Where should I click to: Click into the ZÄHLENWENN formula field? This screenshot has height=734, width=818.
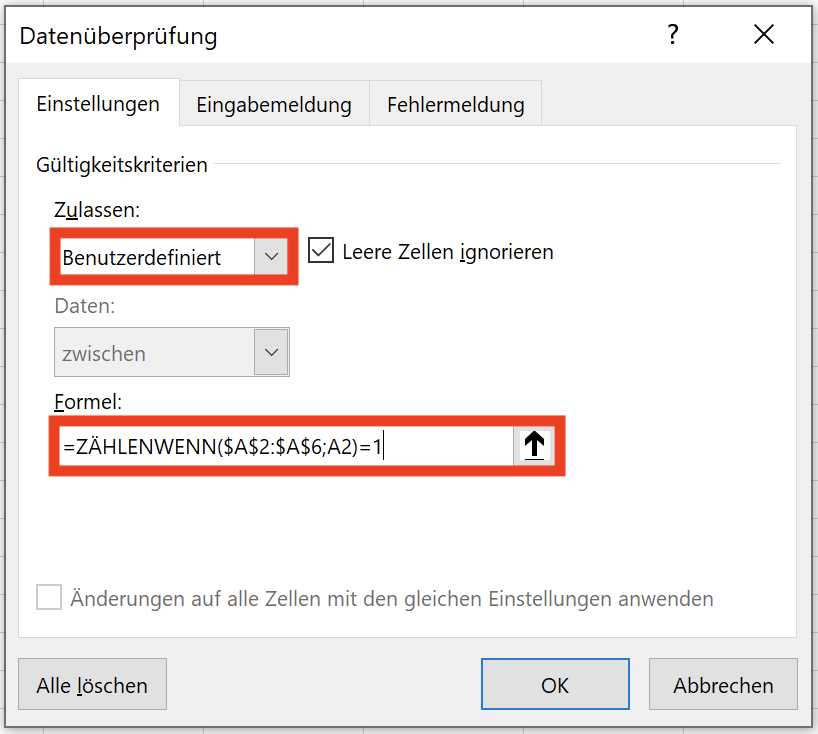pyautogui.click(x=286, y=447)
